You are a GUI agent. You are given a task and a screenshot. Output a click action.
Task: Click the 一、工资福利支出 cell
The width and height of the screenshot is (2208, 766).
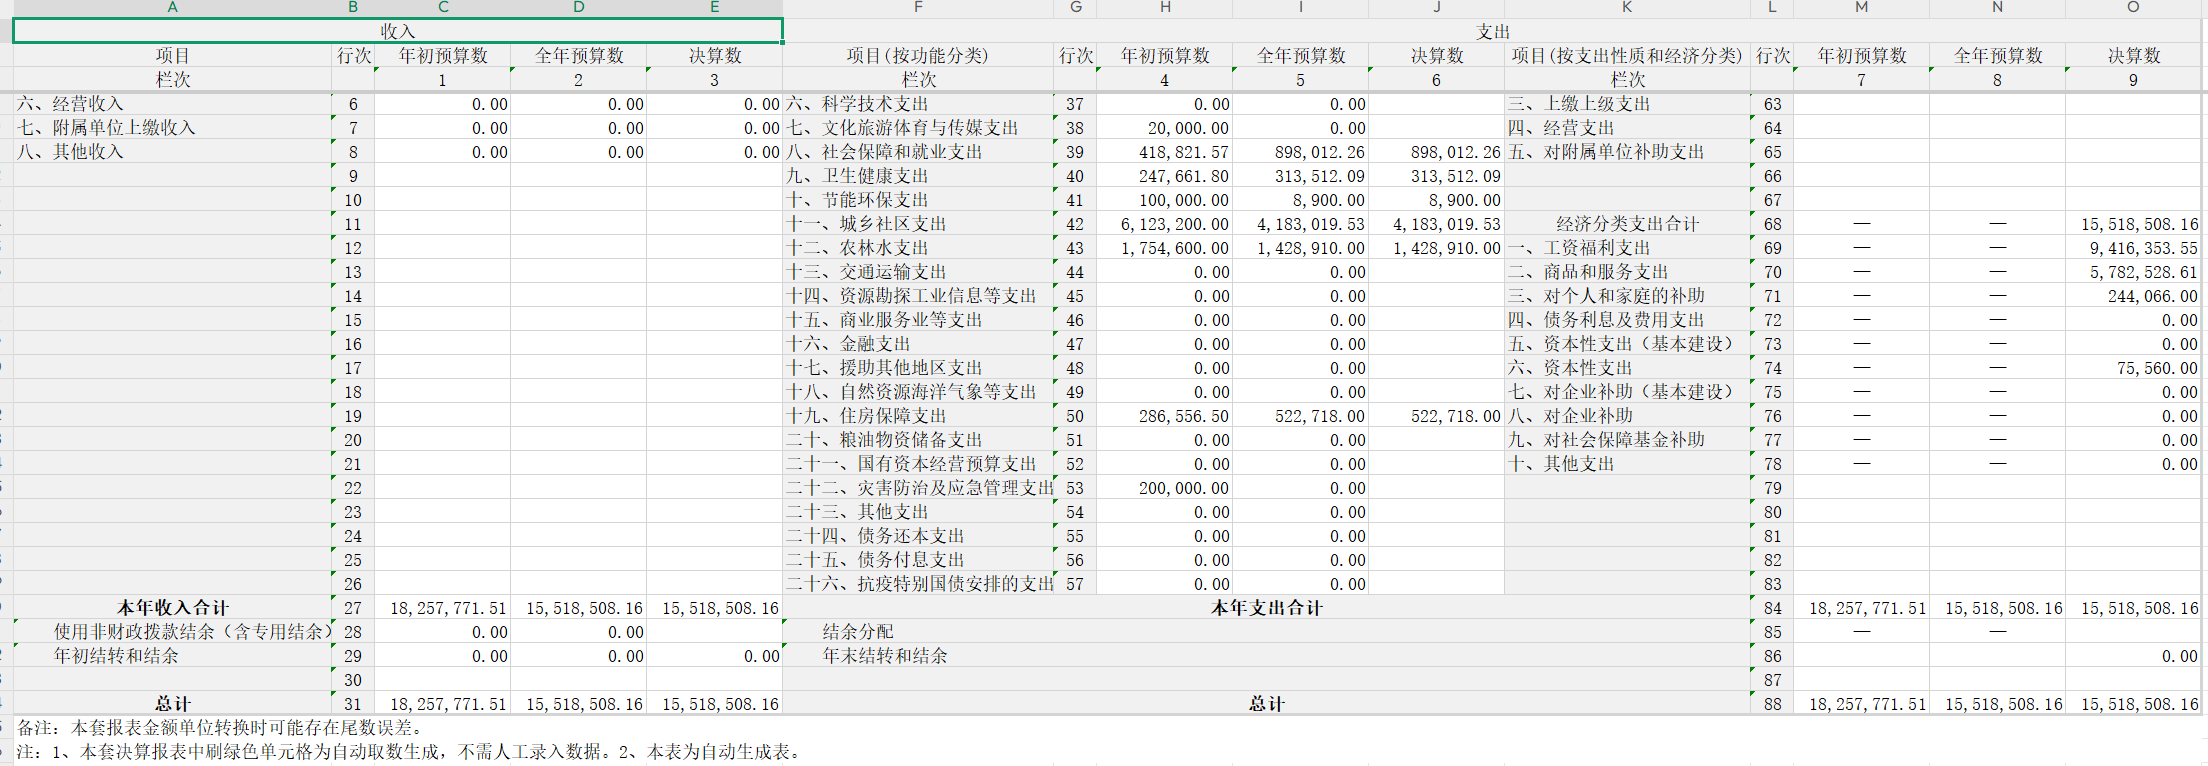[x=1627, y=248]
